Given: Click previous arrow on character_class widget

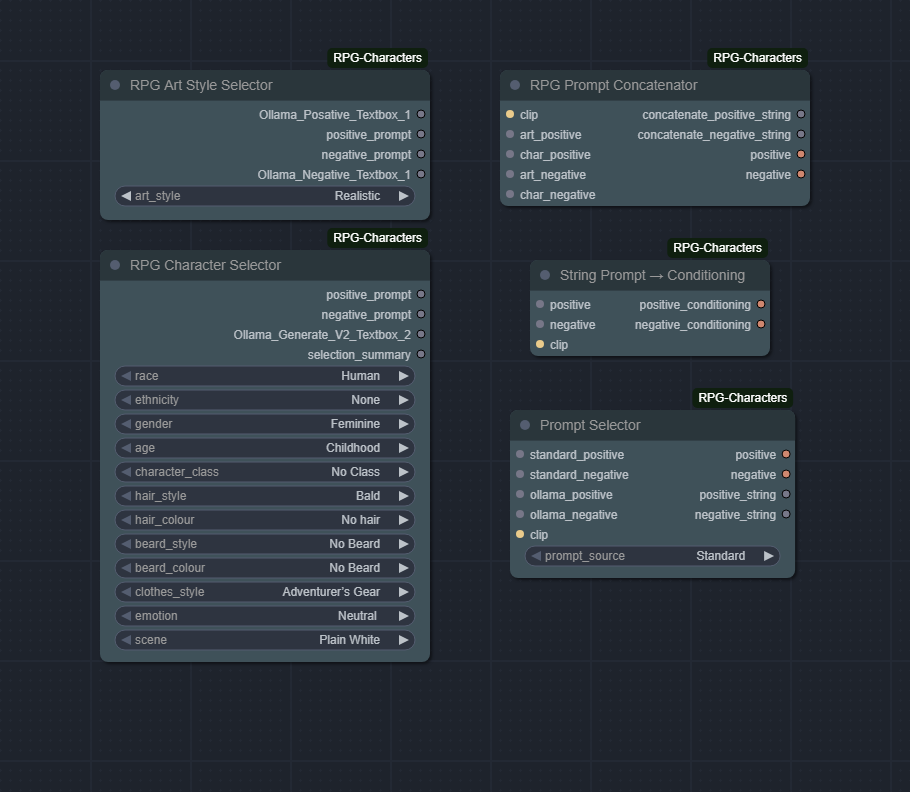Looking at the screenshot, I should coord(126,472).
